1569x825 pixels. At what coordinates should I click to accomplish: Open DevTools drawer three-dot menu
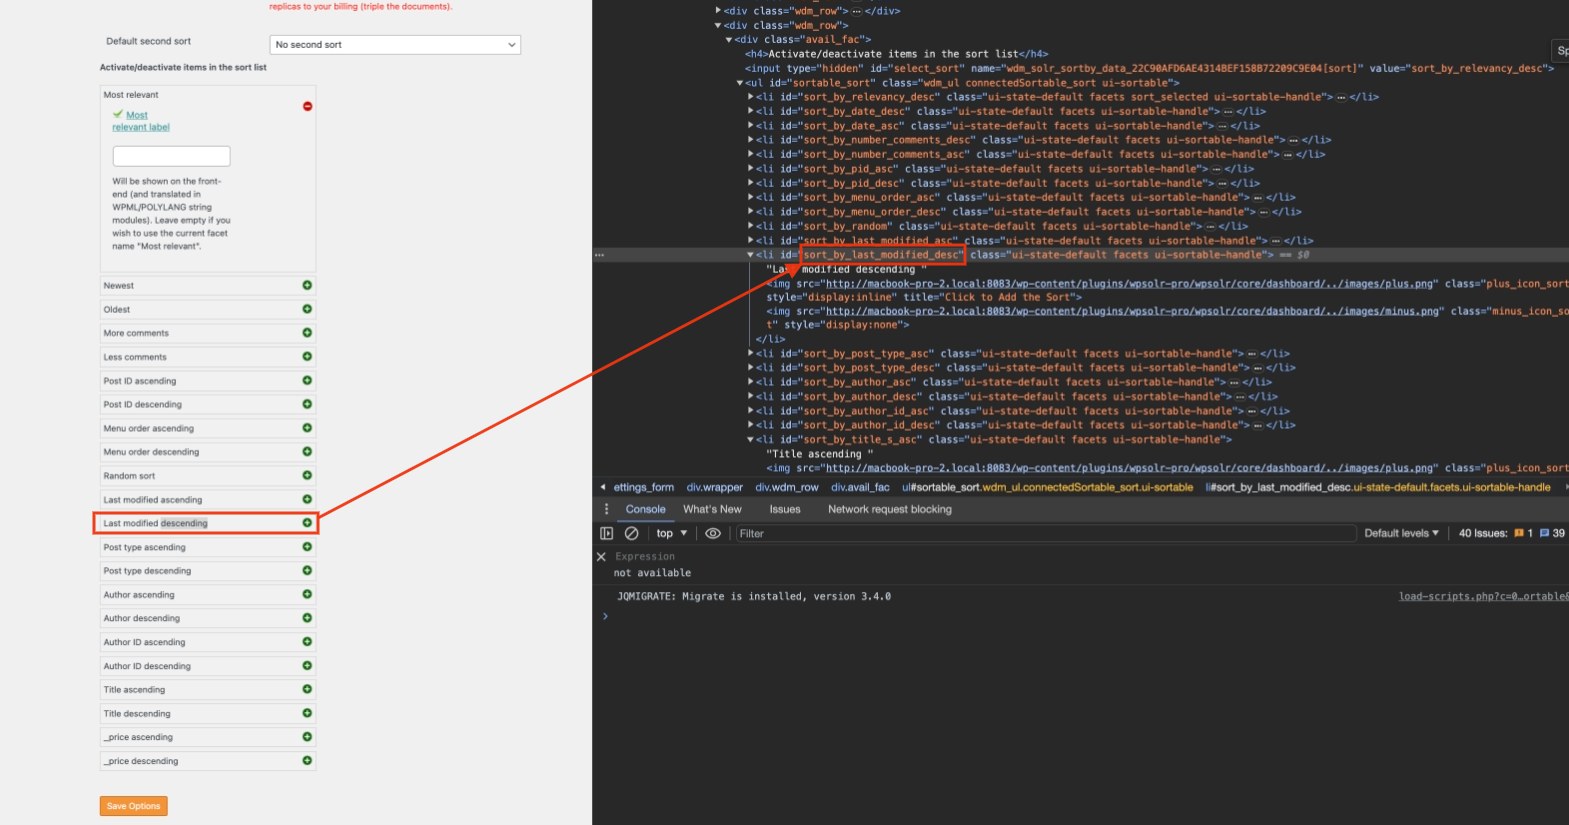pyautogui.click(x=606, y=509)
